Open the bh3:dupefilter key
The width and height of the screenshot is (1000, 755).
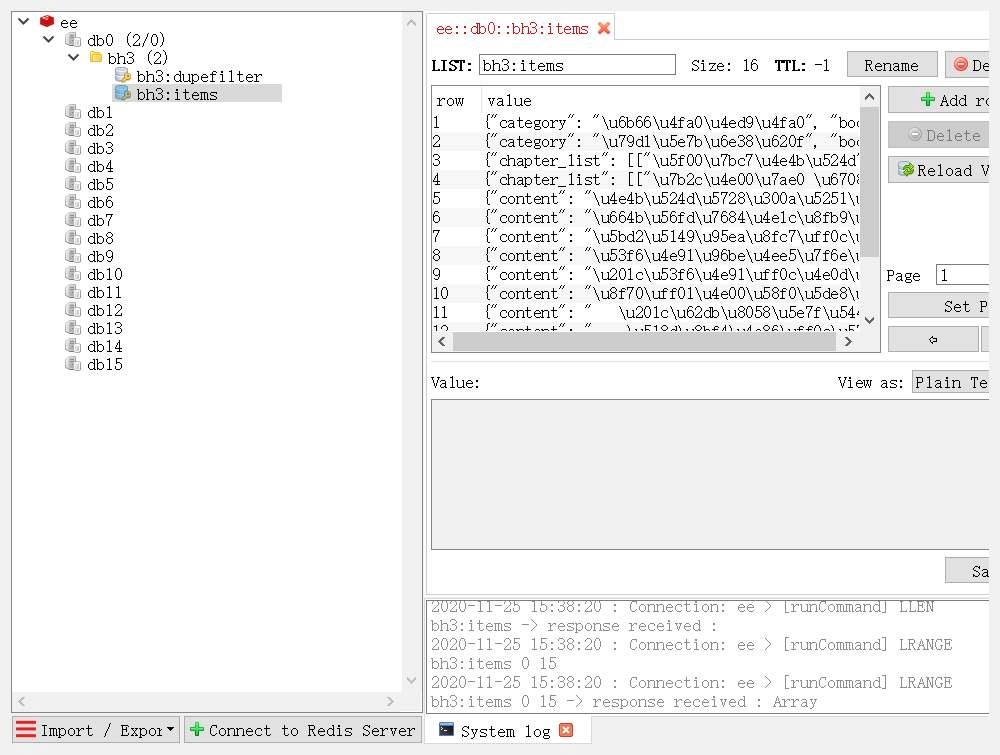tap(199, 77)
